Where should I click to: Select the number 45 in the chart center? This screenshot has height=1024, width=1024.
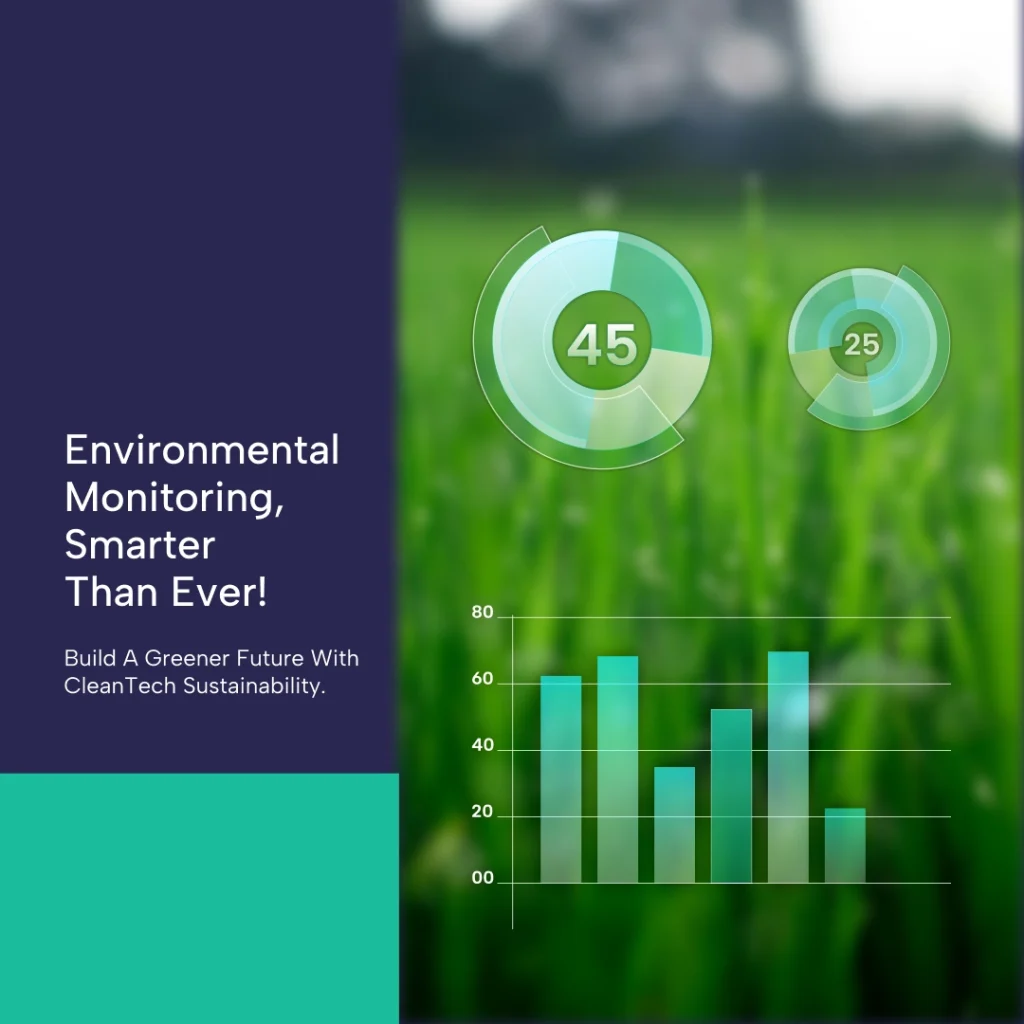tap(602, 345)
